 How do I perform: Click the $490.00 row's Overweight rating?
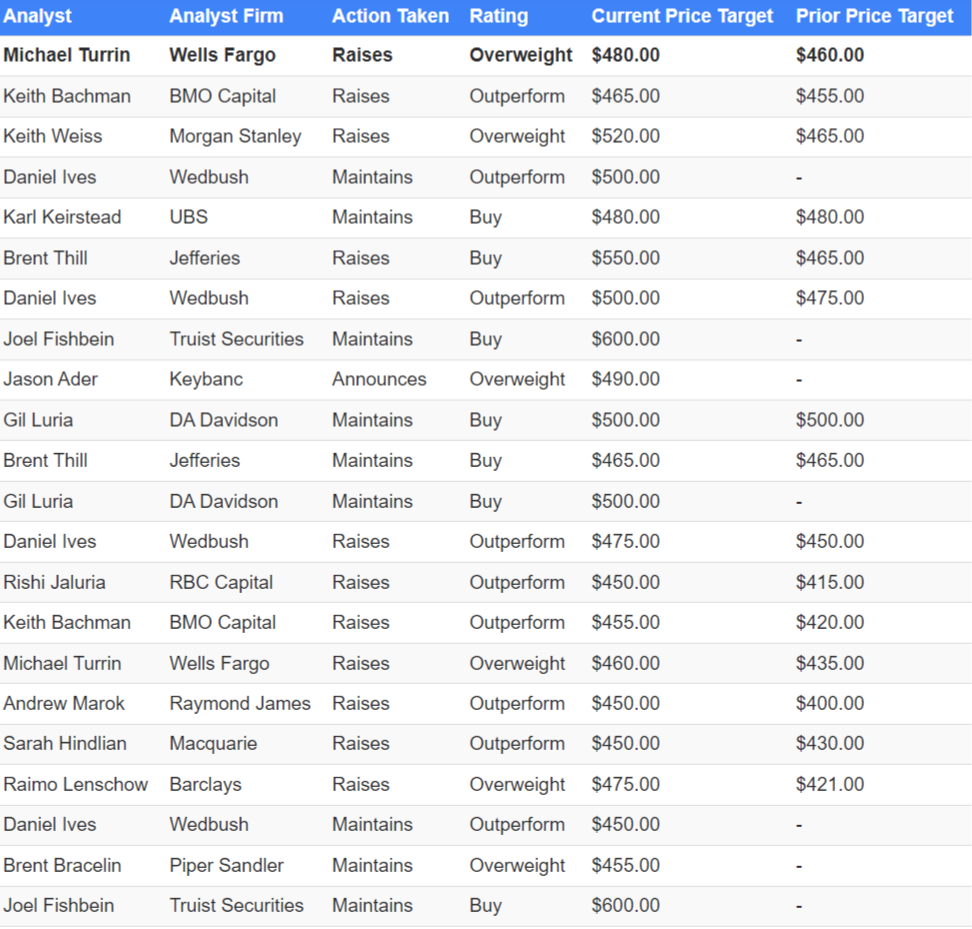pos(517,379)
